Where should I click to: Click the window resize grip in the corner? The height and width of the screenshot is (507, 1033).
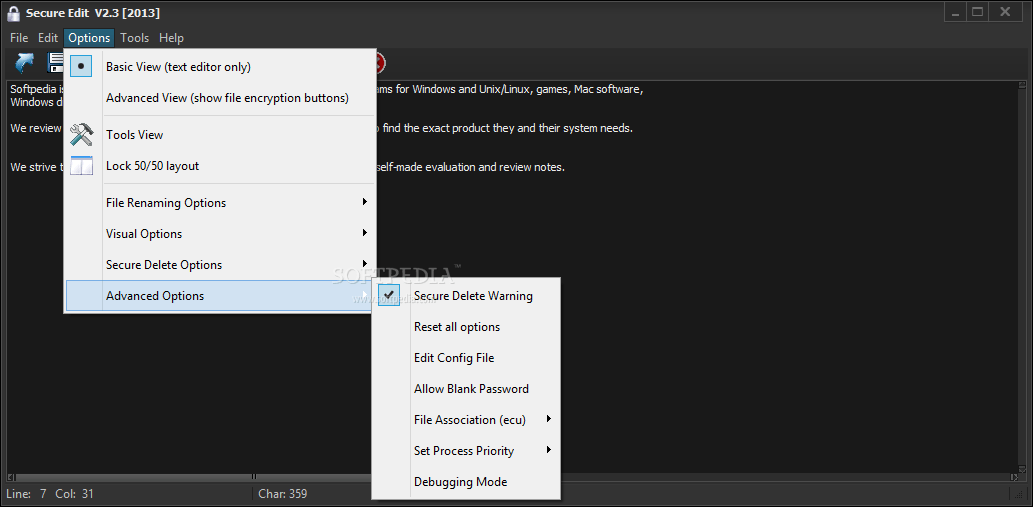[1019, 494]
